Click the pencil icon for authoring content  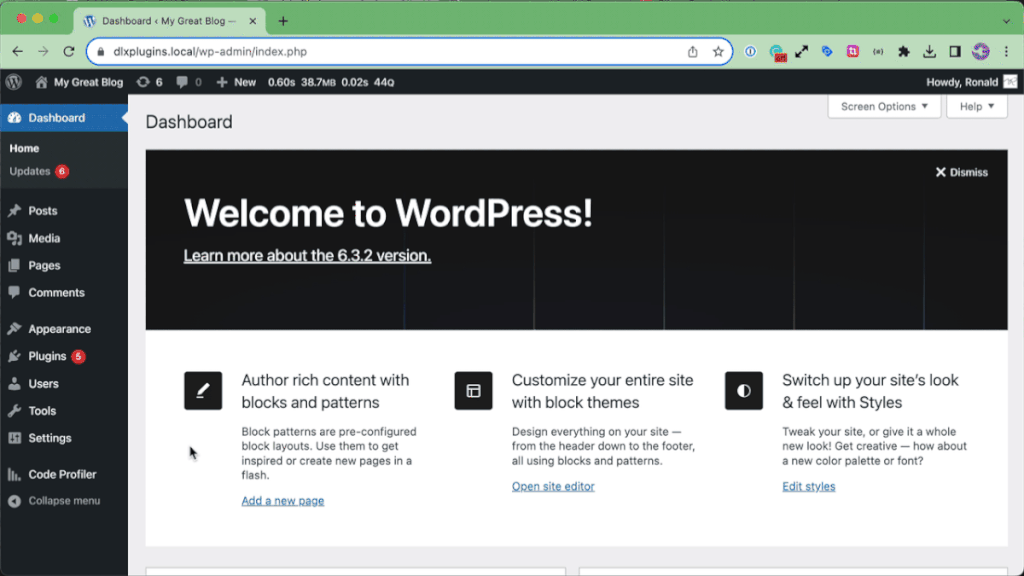(x=202, y=391)
